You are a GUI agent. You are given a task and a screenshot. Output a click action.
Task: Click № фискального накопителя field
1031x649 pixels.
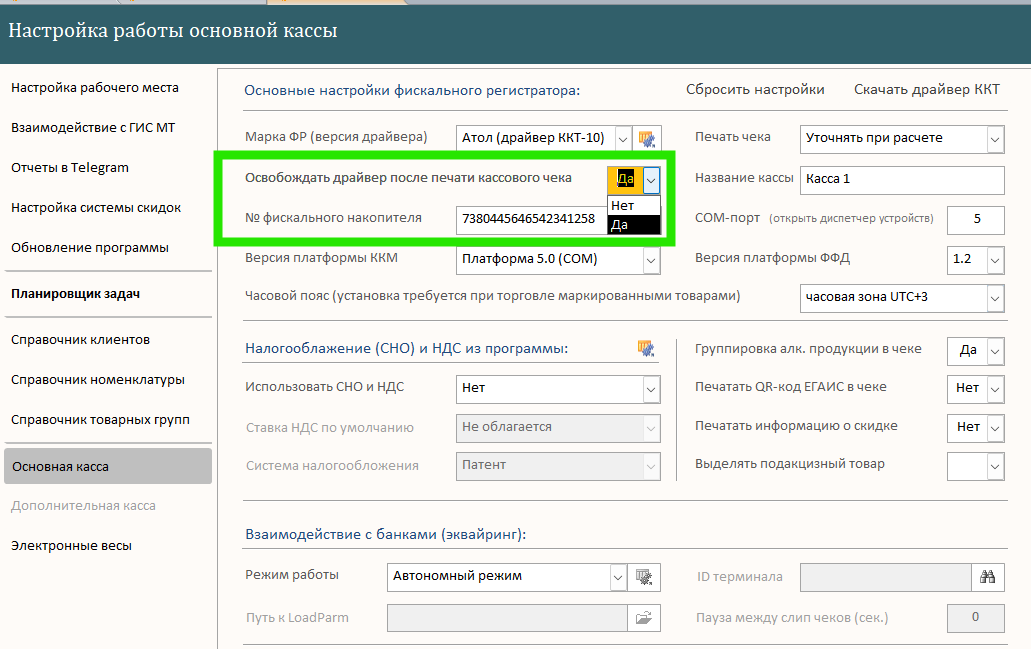click(531, 220)
